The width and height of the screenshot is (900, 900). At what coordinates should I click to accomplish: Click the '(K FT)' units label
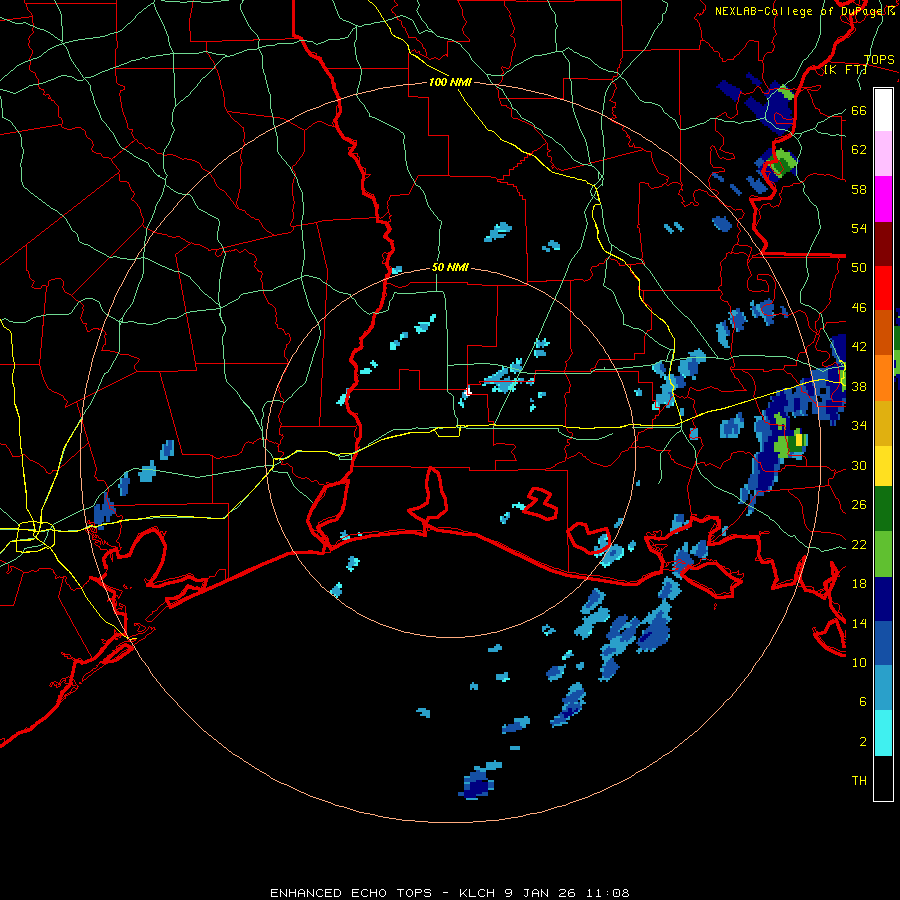click(845, 70)
